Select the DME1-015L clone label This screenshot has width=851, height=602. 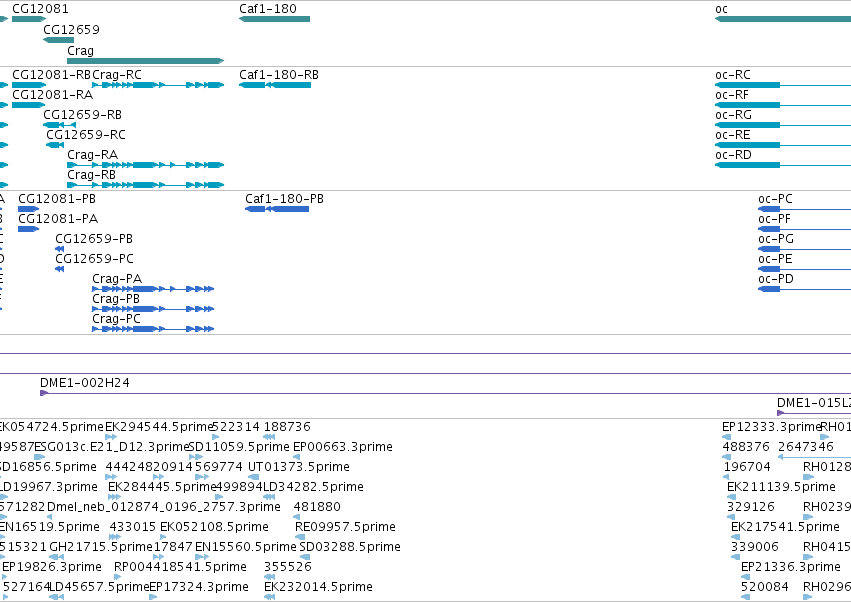tap(814, 403)
